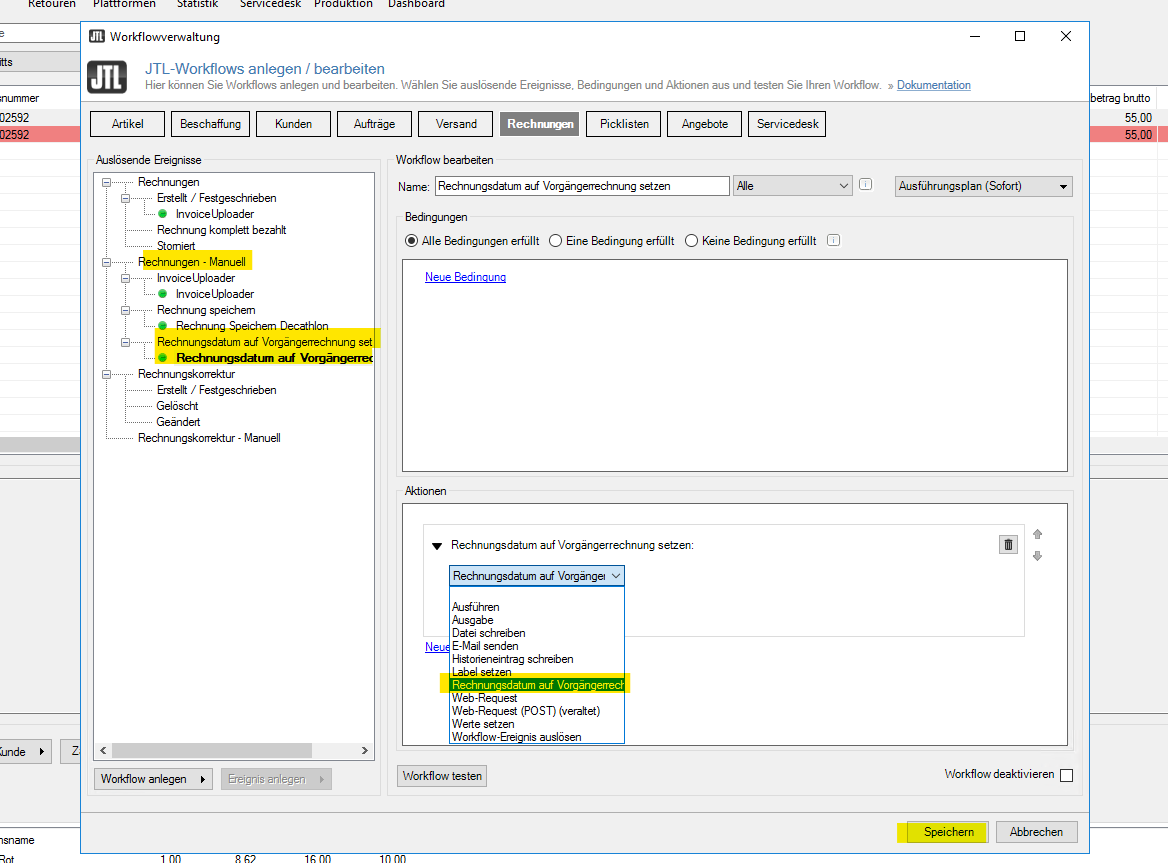Select the Rechnungskorrektur - Manuell tree node
This screenshot has width=1168, height=863.
pos(209,438)
